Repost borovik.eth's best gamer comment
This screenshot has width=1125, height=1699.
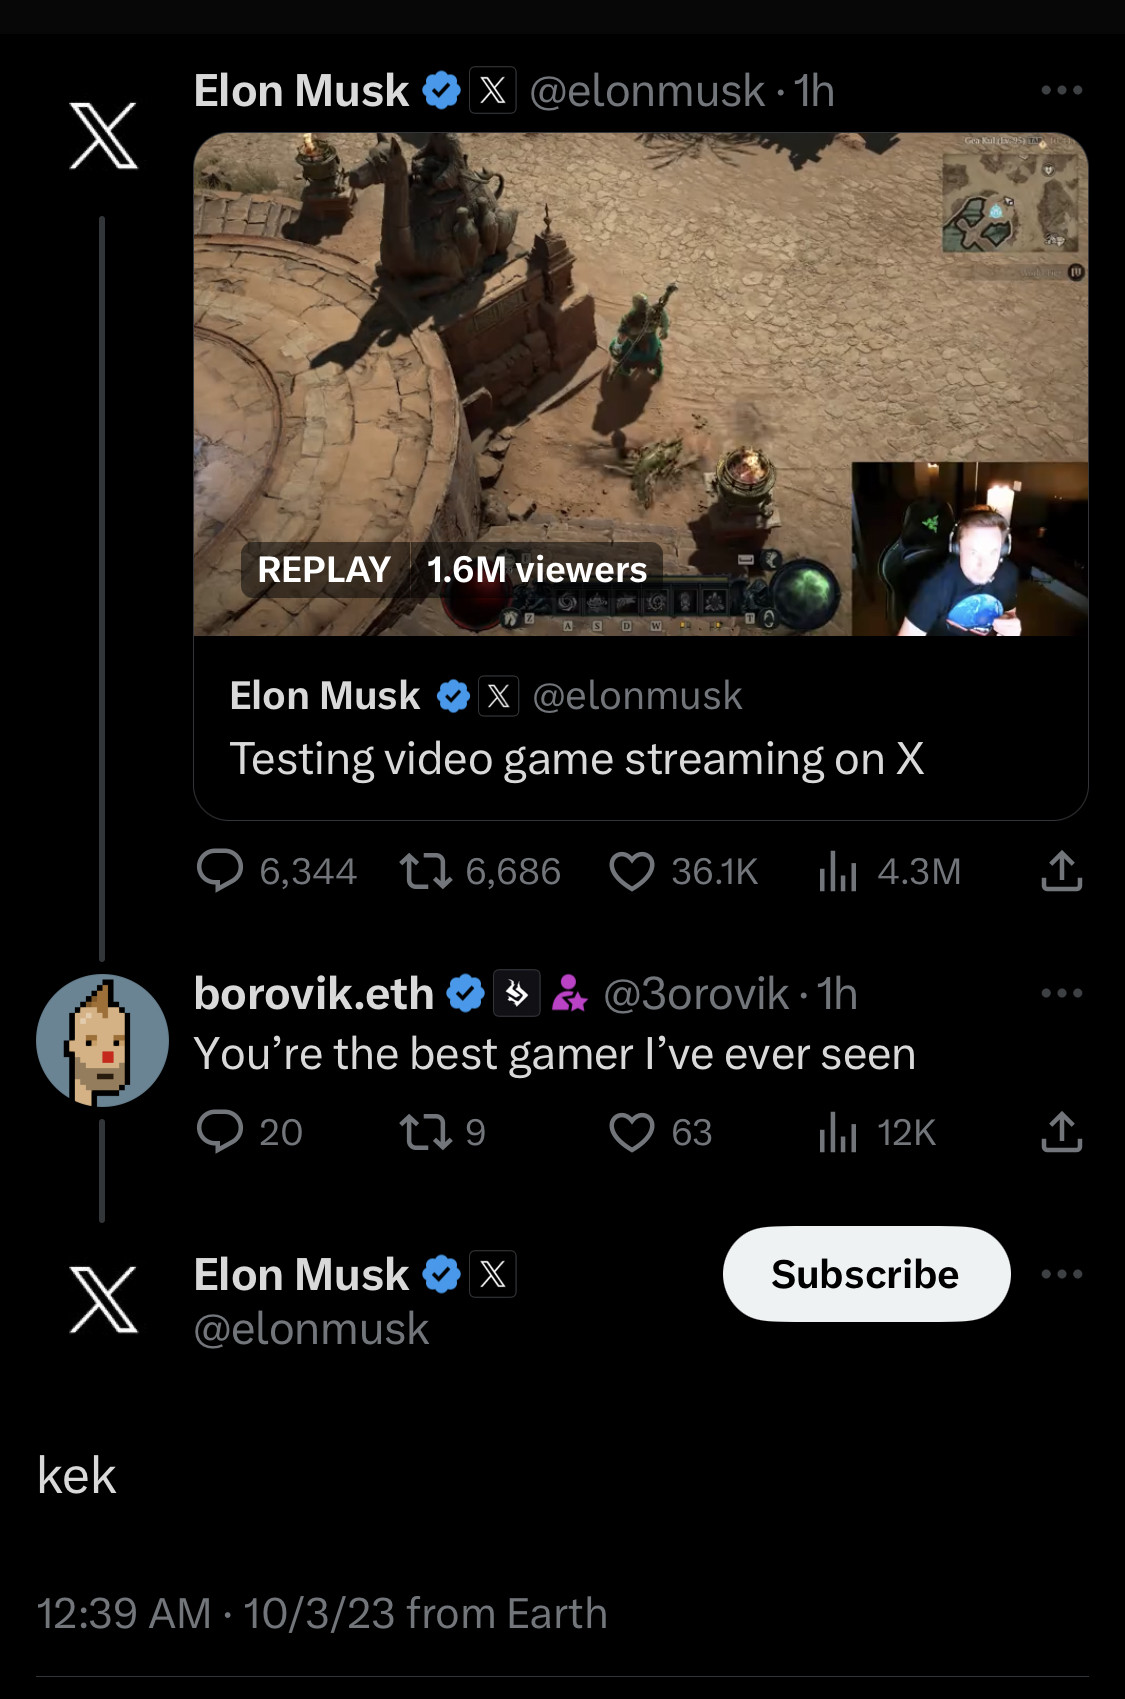point(426,1132)
